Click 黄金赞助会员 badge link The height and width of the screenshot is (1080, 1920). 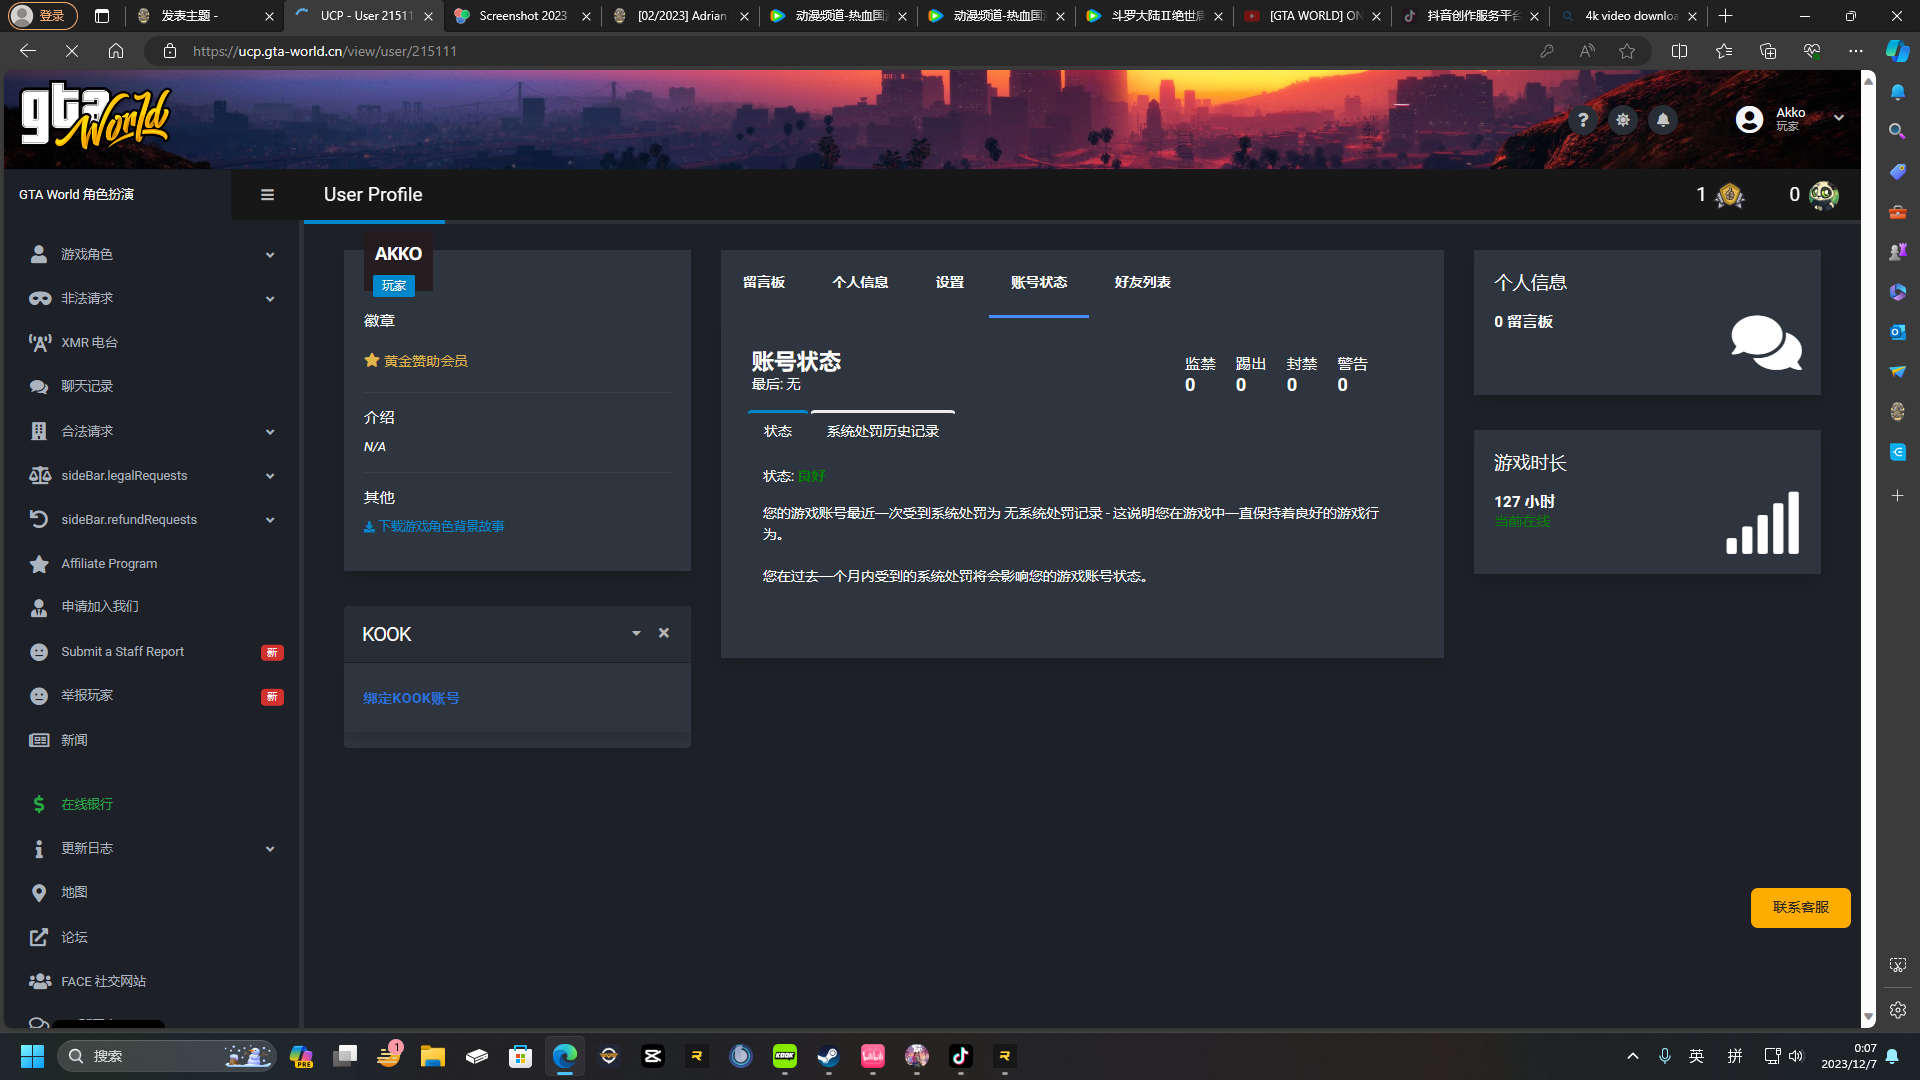[x=416, y=361]
